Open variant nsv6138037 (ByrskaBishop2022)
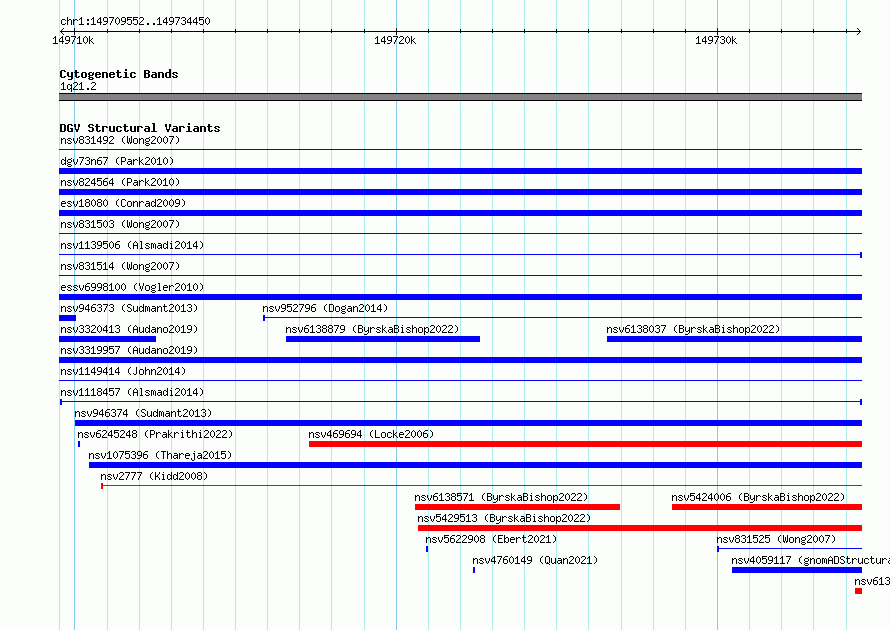 693,329
